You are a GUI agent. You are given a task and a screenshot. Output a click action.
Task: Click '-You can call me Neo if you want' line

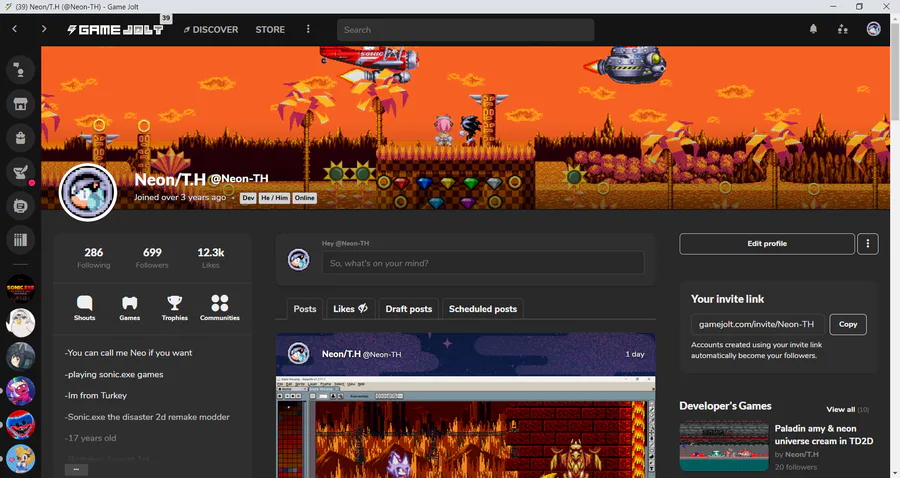click(129, 353)
